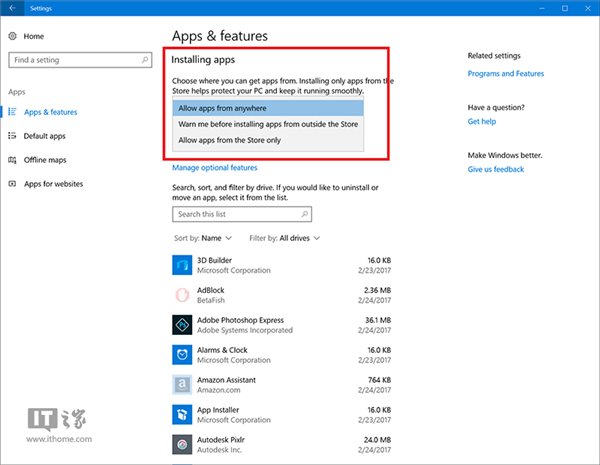The height and width of the screenshot is (465, 600).
Task: Select the Amazon Assistant icon
Action: click(182, 385)
